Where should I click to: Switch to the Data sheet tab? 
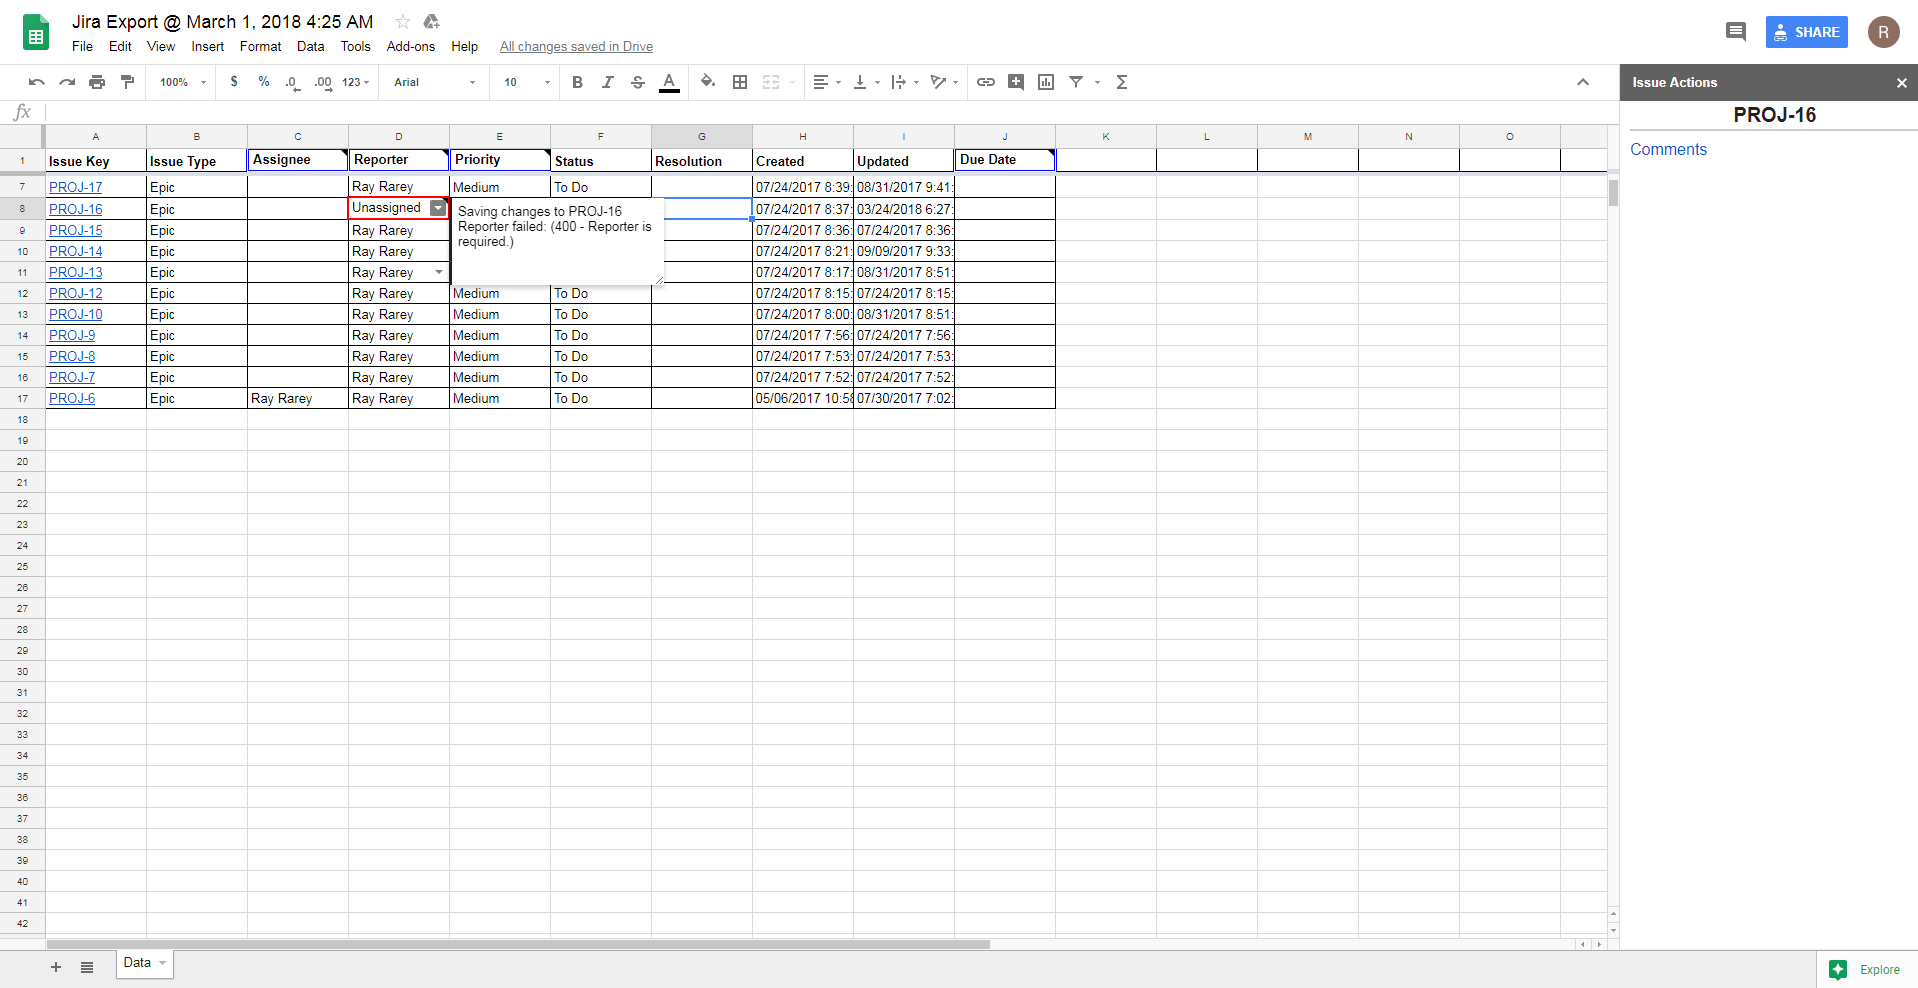[x=138, y=963]
